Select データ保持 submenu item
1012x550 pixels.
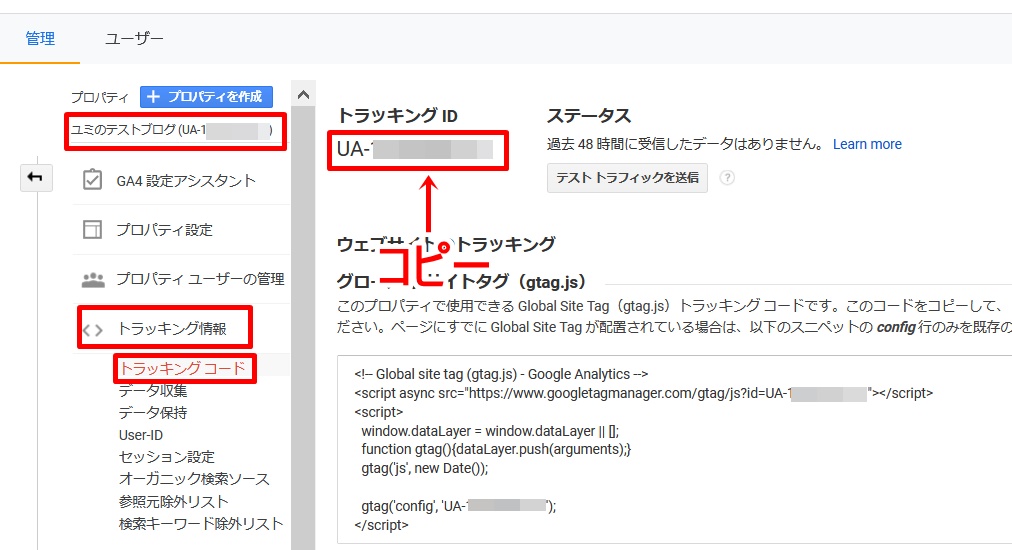(x=153, y=412)
